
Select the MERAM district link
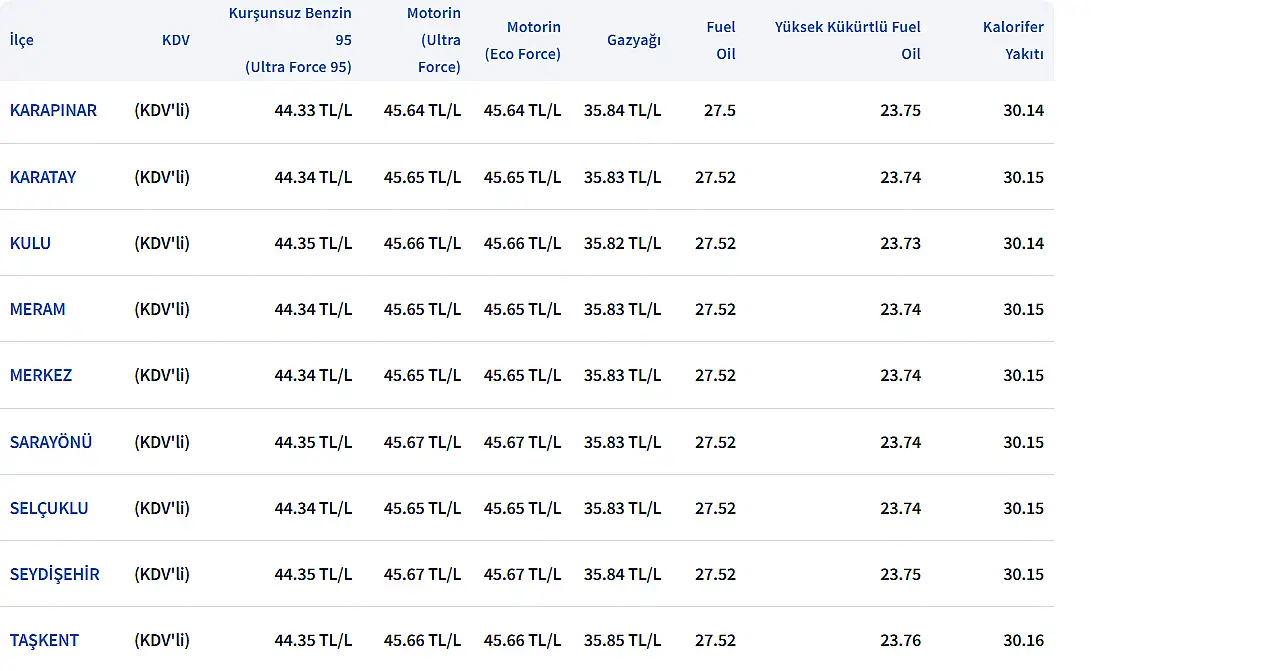[x=37, y=309]
